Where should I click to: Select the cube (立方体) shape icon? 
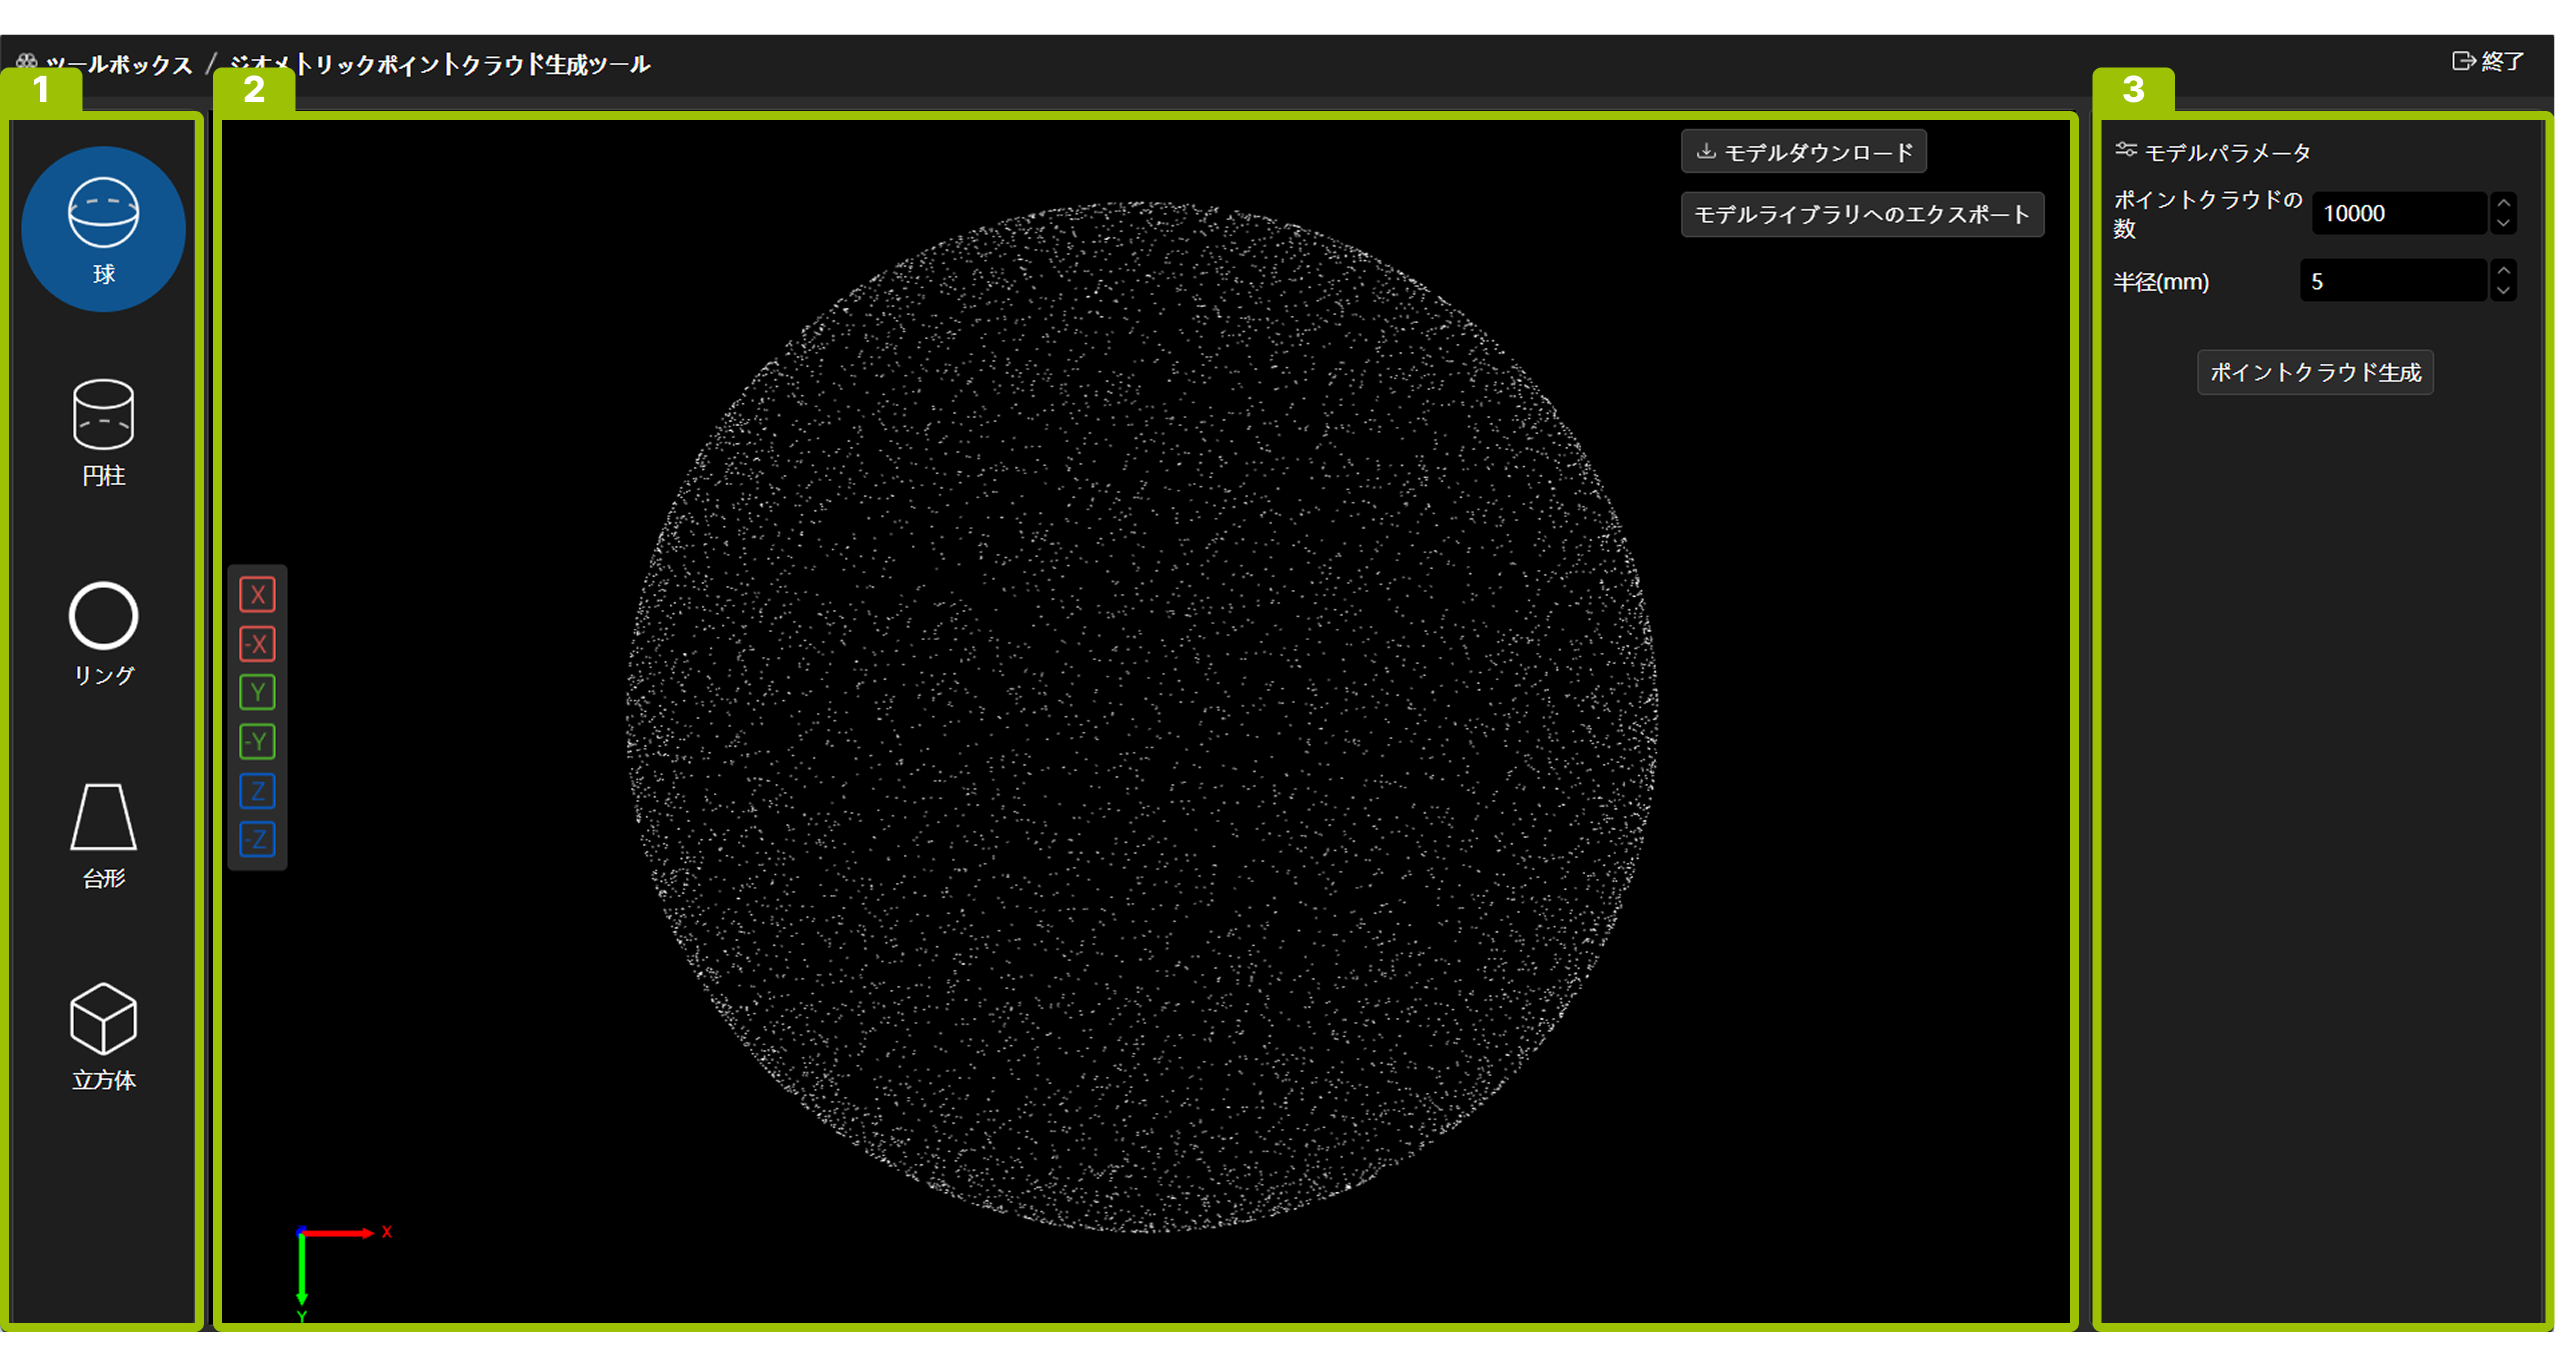coord(103,1036)
